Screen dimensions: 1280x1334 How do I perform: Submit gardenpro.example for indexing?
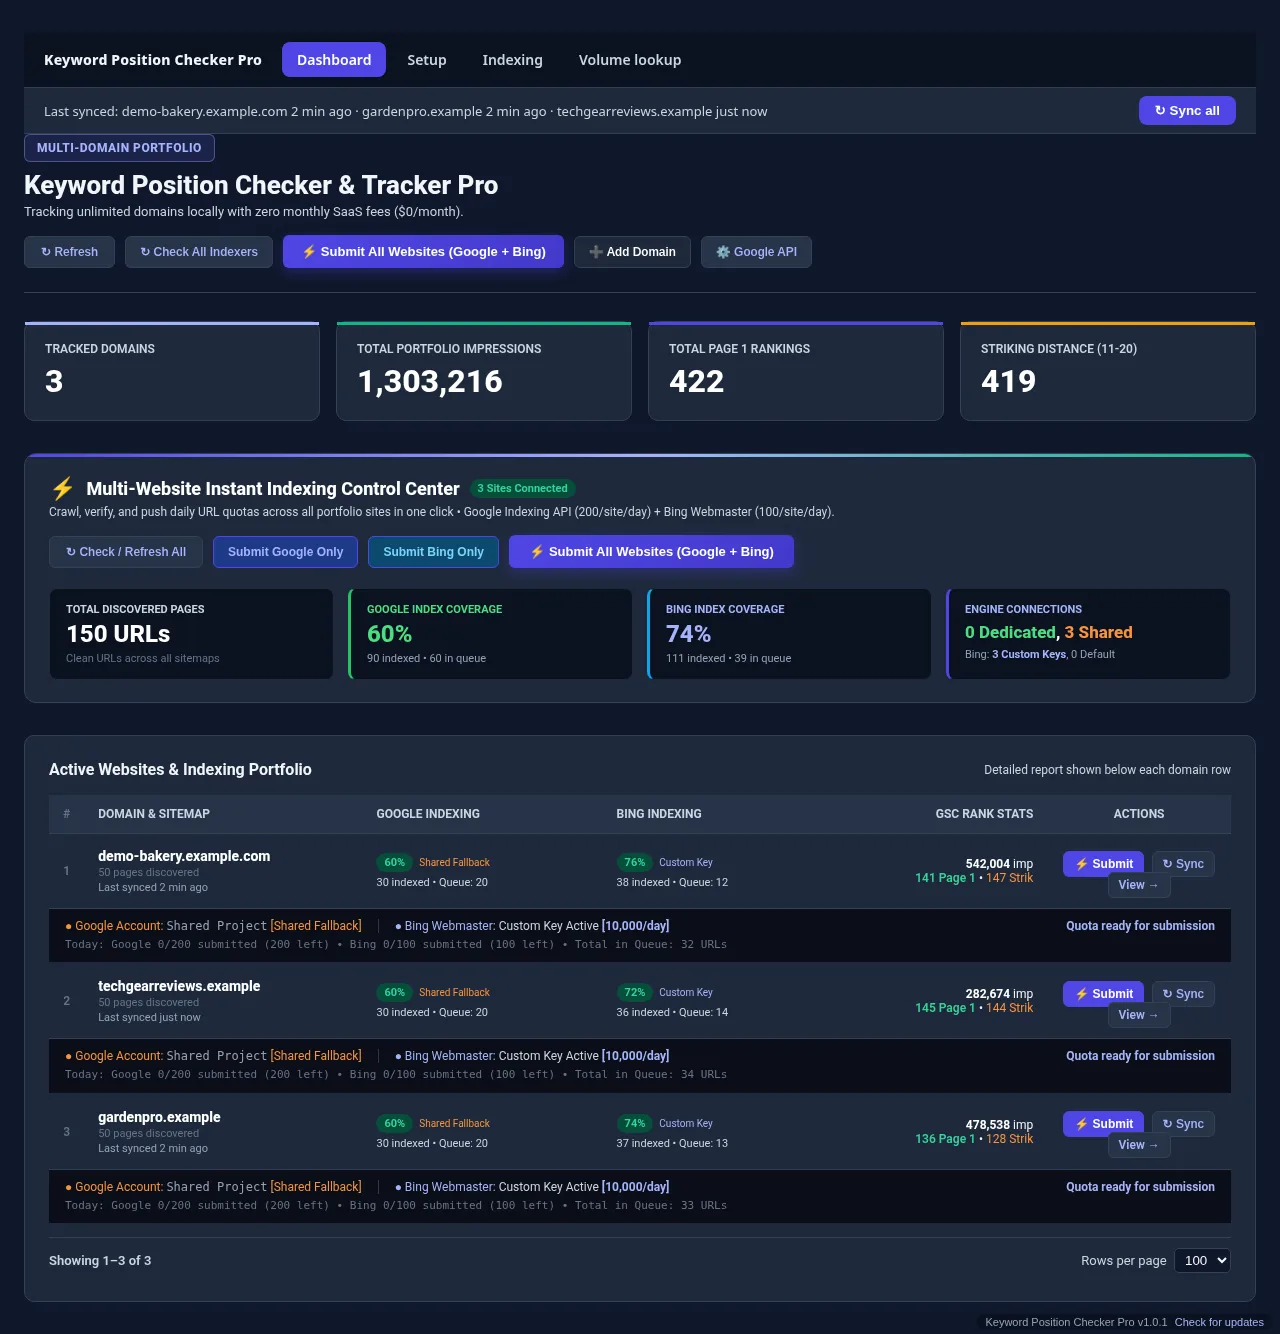[1103, 1124]
